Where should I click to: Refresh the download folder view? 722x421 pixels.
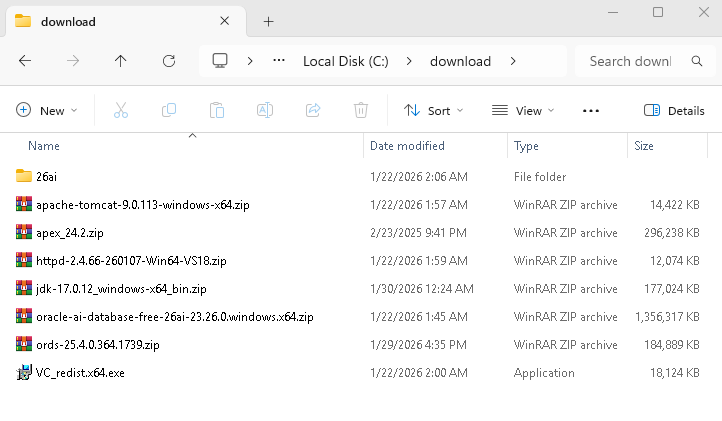click(169, 61)
